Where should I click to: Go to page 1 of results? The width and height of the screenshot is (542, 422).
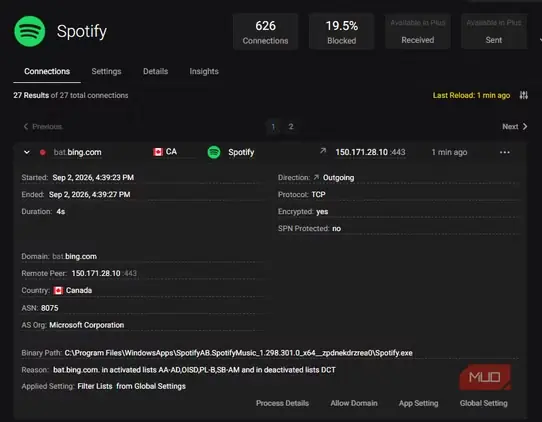pos(273,127)
